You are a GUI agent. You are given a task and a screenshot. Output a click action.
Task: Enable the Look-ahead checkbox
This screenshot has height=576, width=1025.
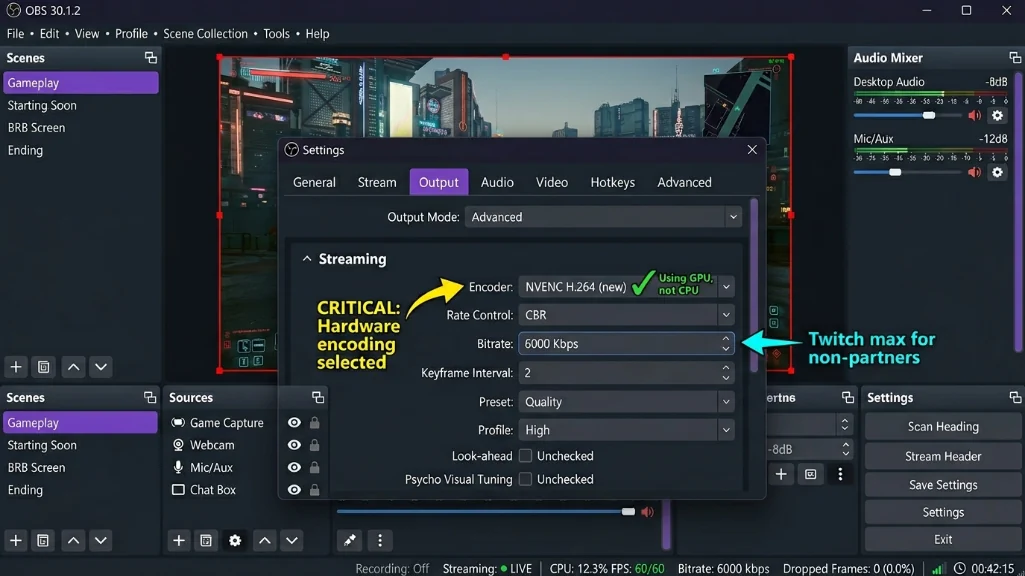tap(525, 456)
